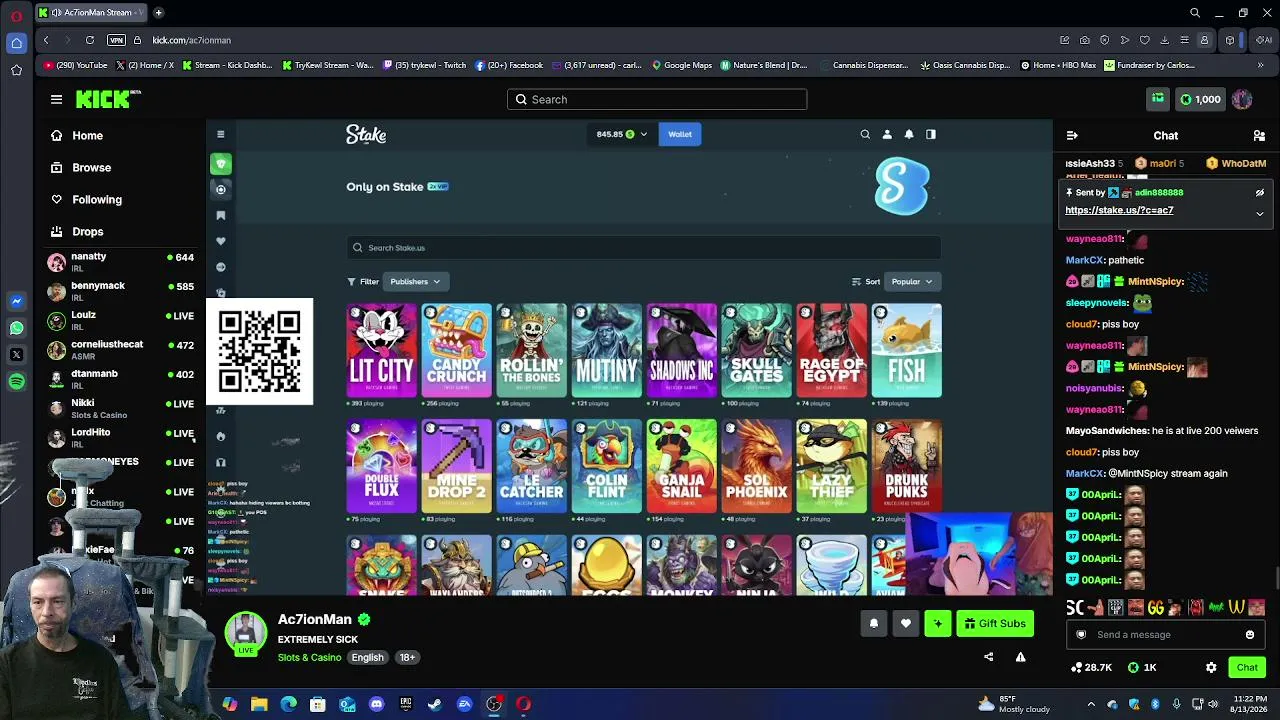The height and width of the screenshot is (720, 1280).
Task: Click the Kick search field
Action: (x=657, y=99)
